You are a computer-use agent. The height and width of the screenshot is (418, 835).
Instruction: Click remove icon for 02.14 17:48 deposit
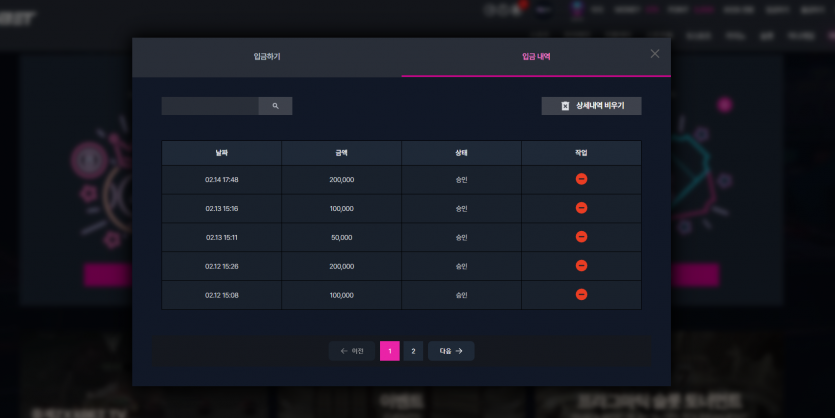tap(582, 179)
